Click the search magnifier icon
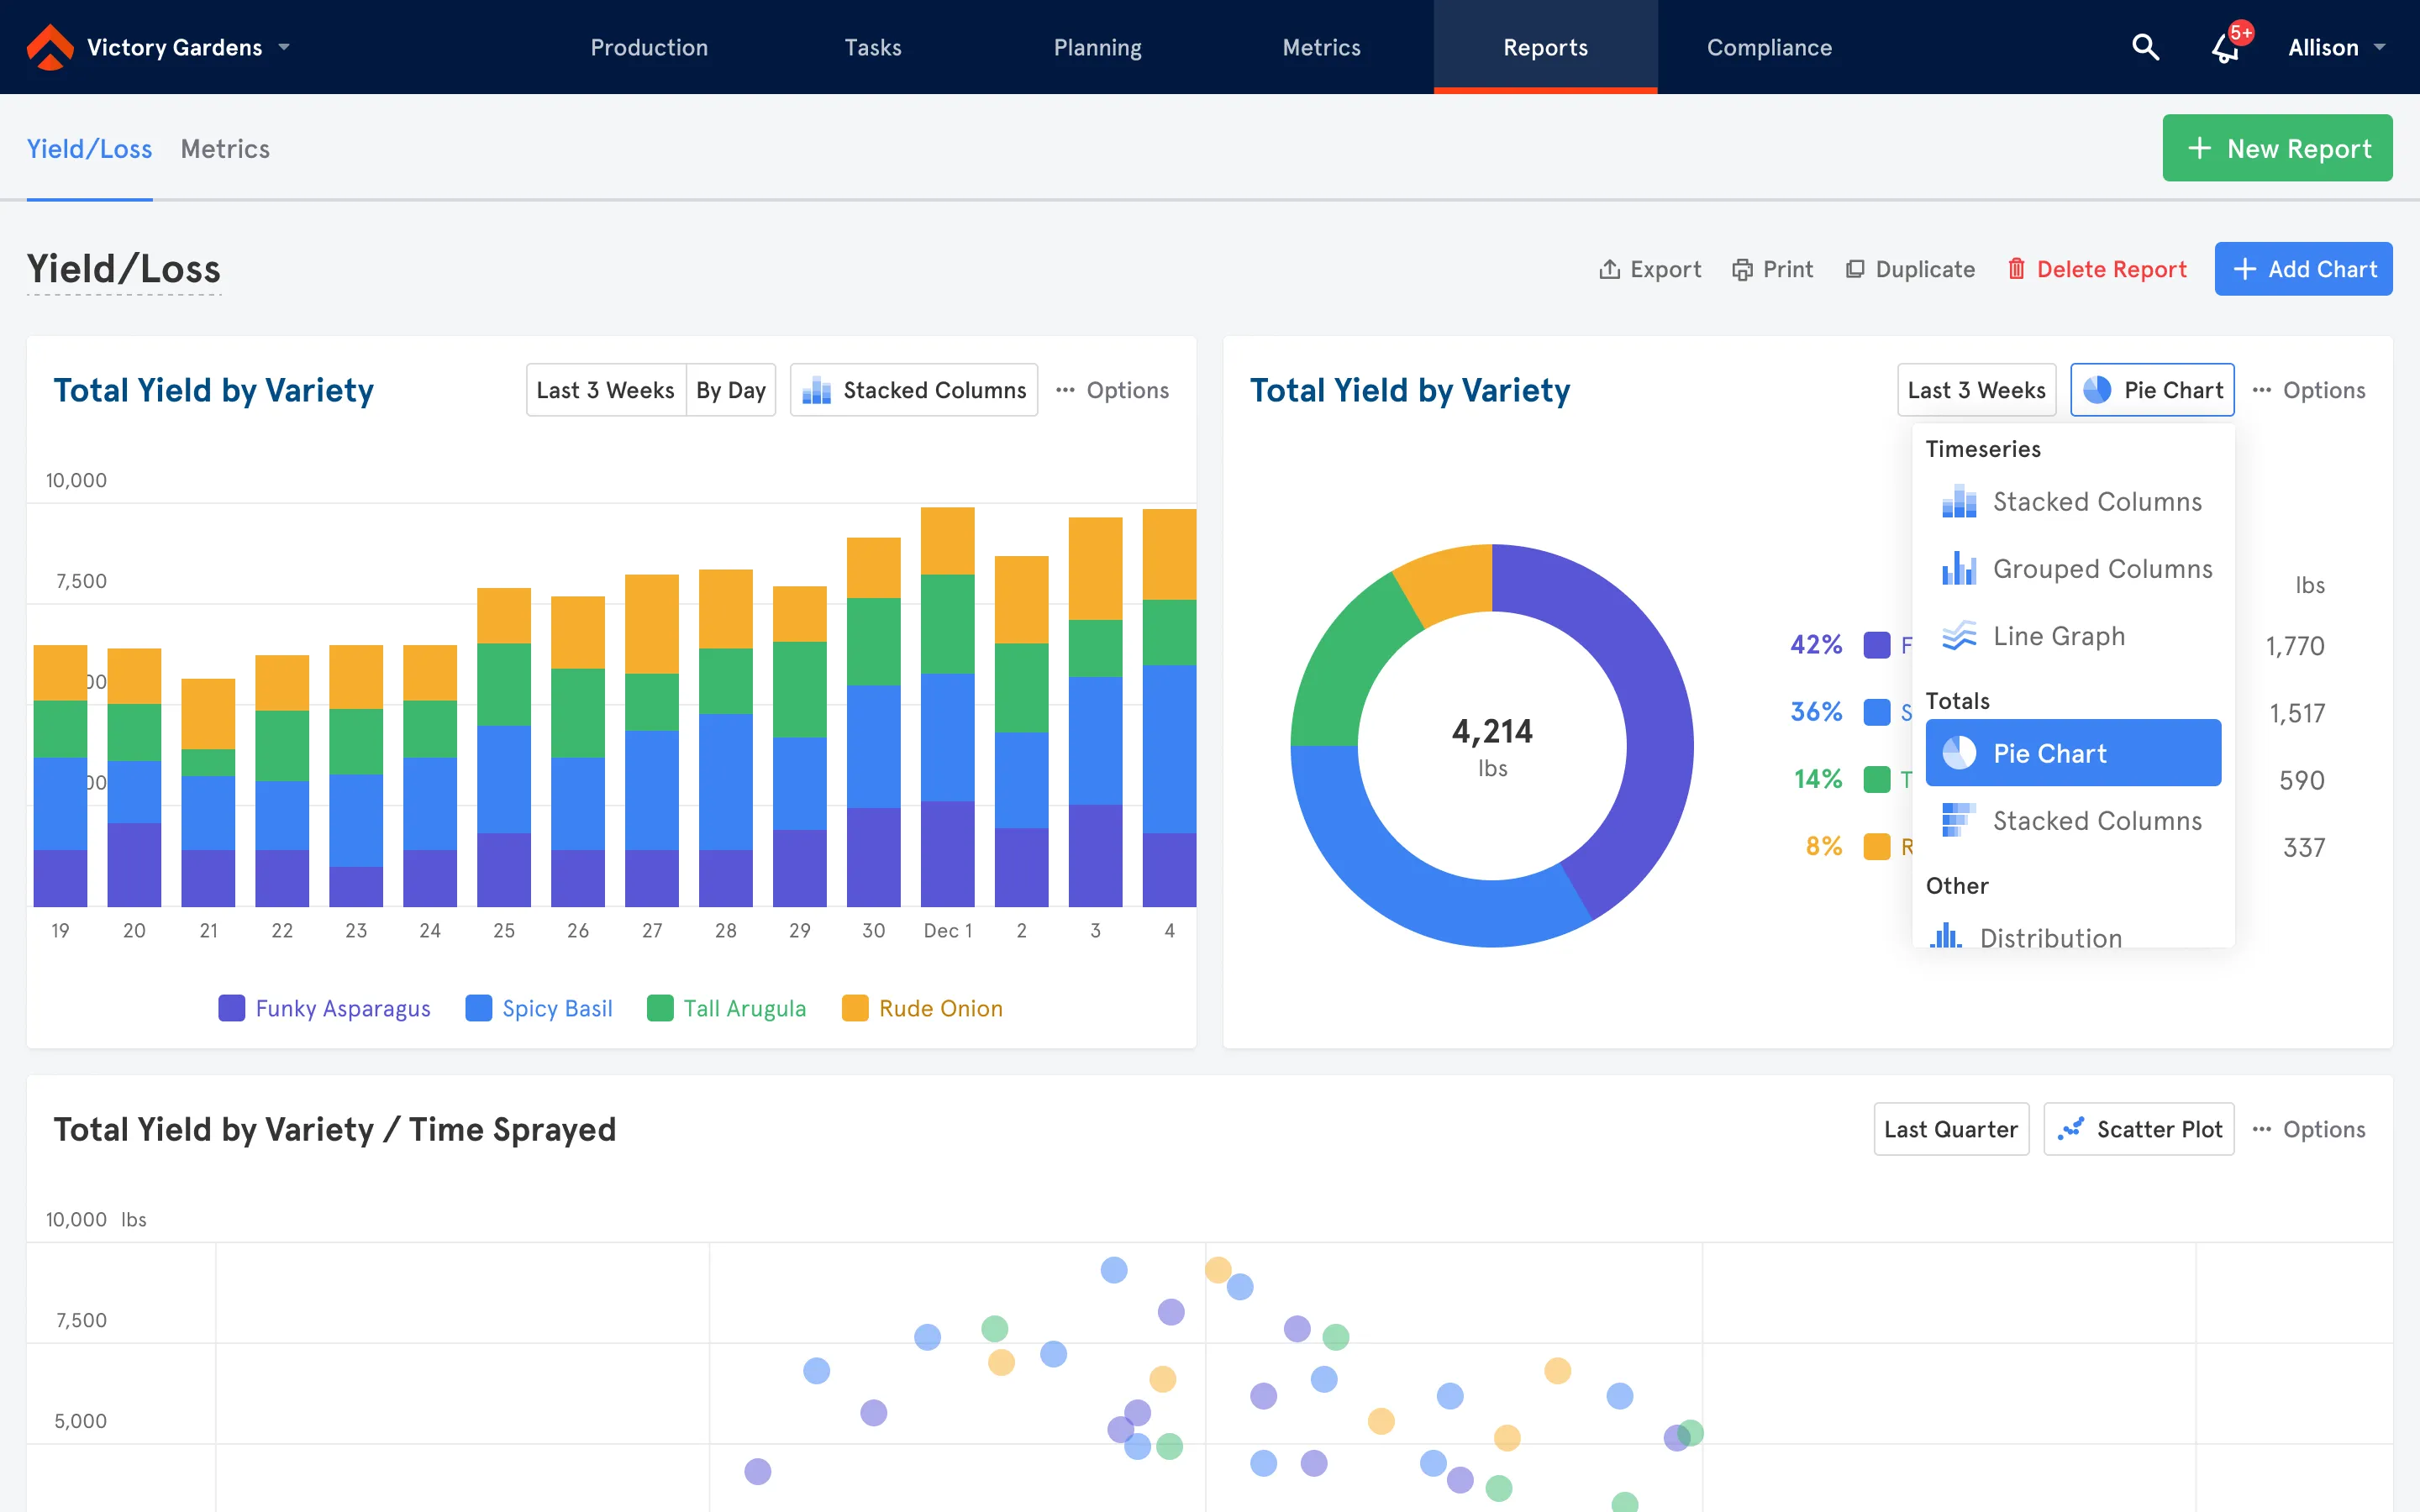 point(2145,47)
